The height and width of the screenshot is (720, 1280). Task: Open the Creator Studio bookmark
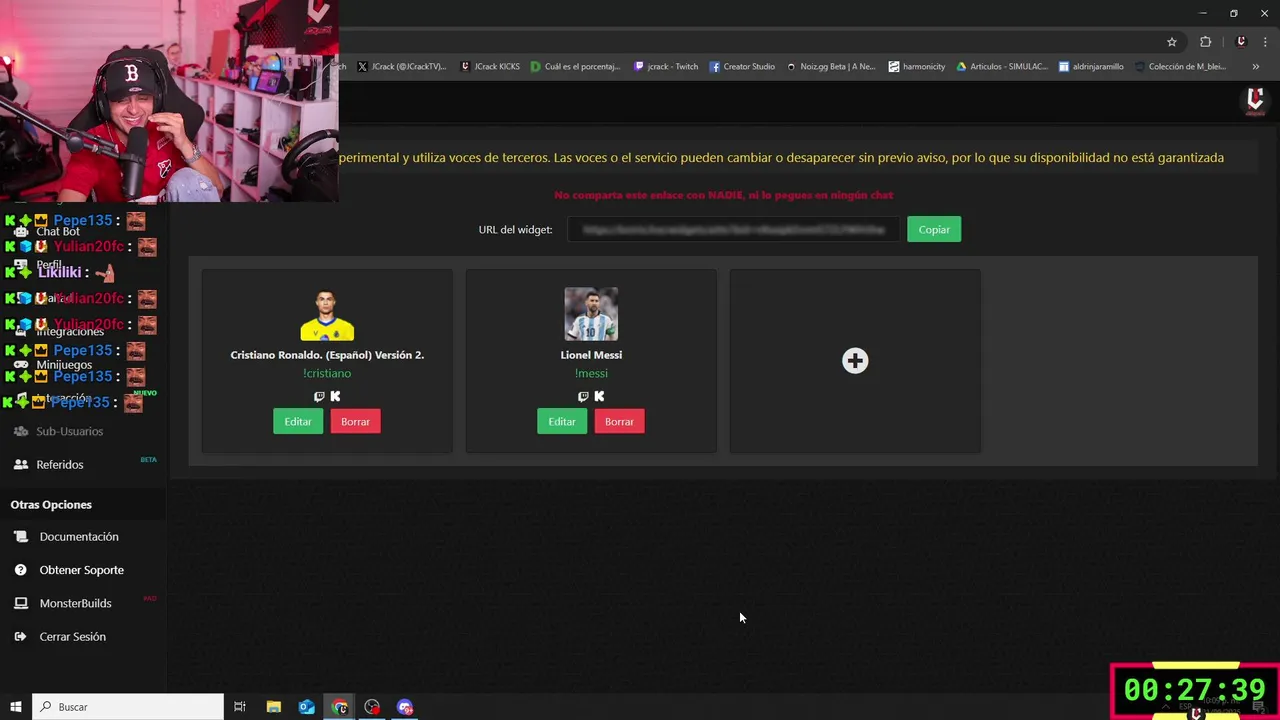(x=742, y=67)
